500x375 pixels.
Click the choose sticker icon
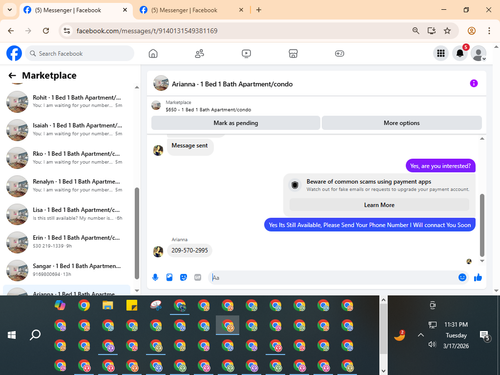click(x=183, y=277)
